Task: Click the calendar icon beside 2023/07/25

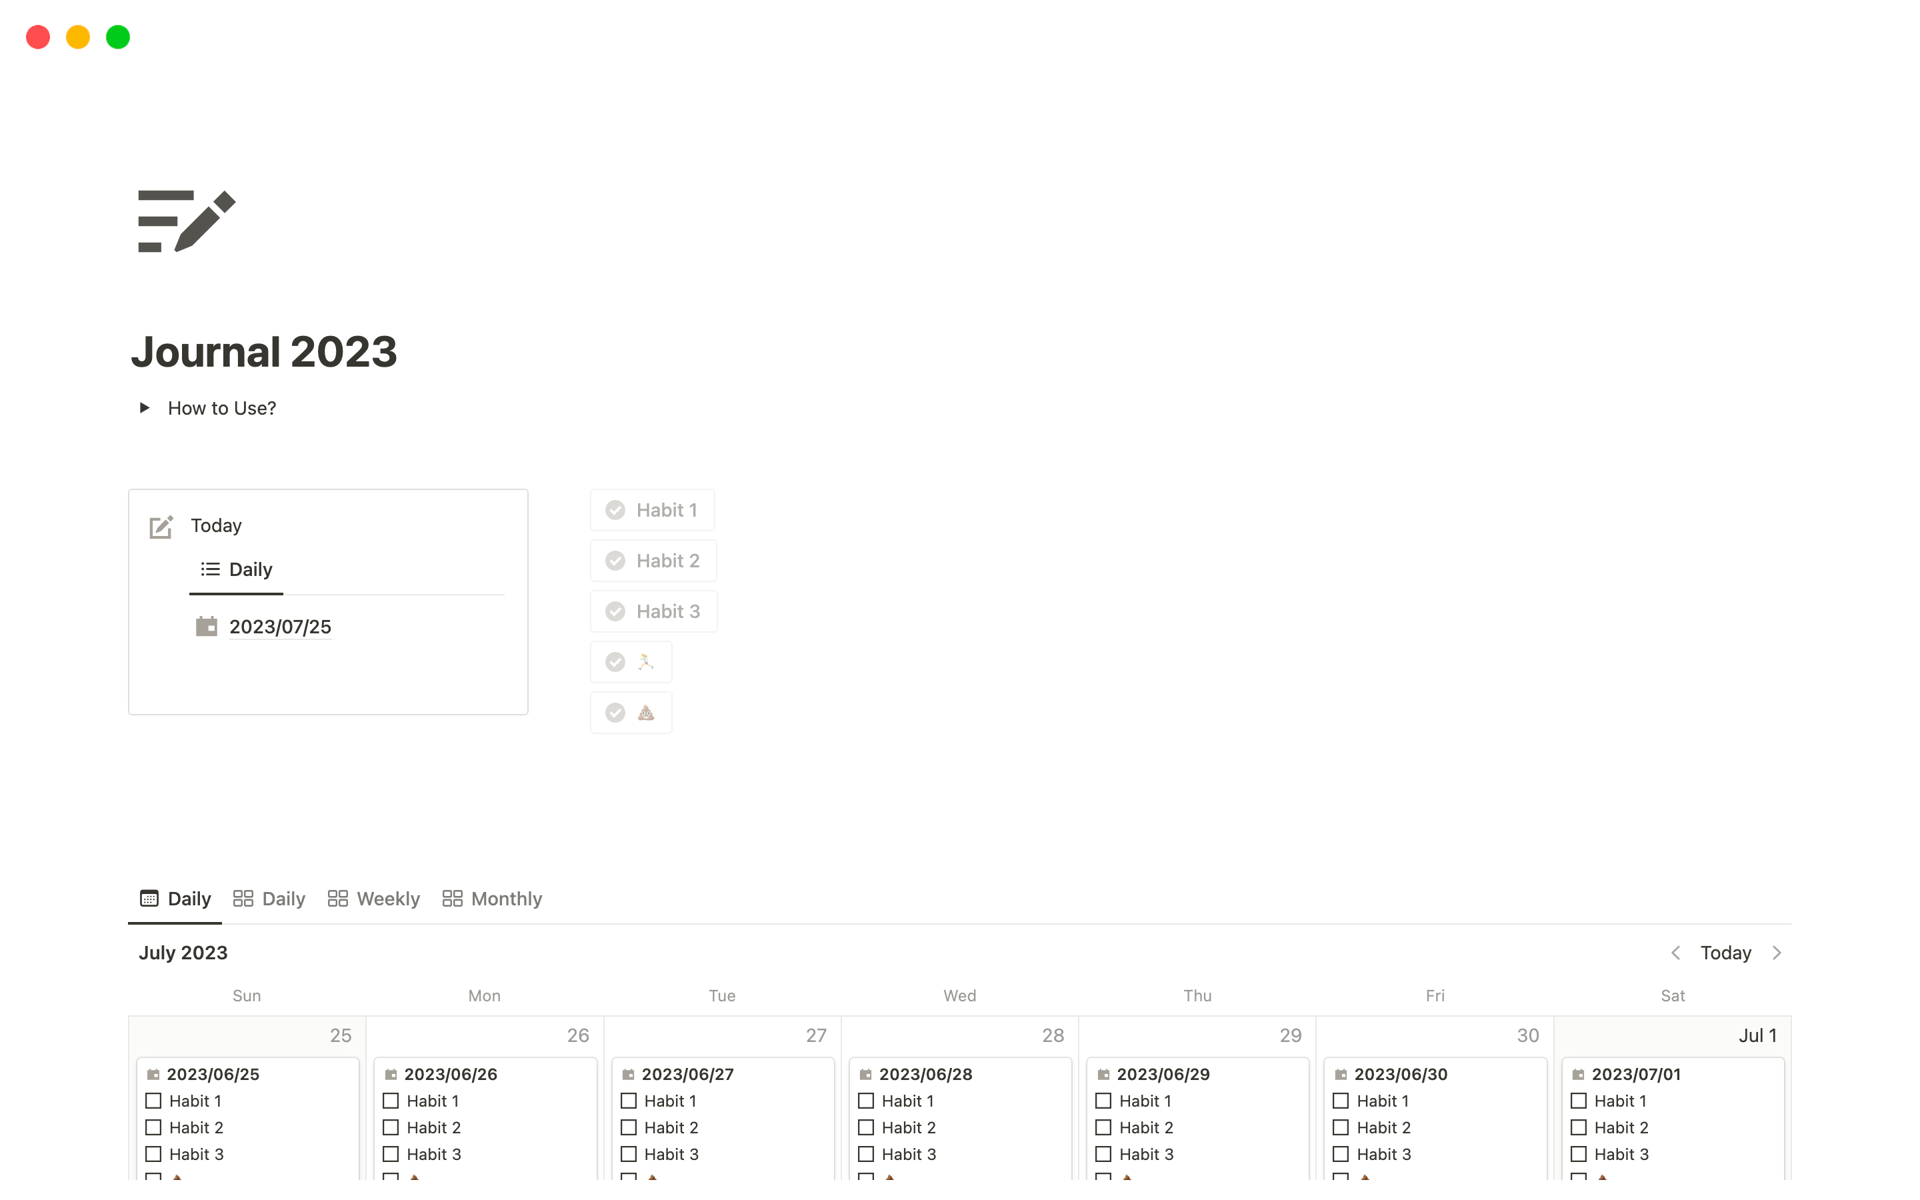Action: tap(207, 627)
